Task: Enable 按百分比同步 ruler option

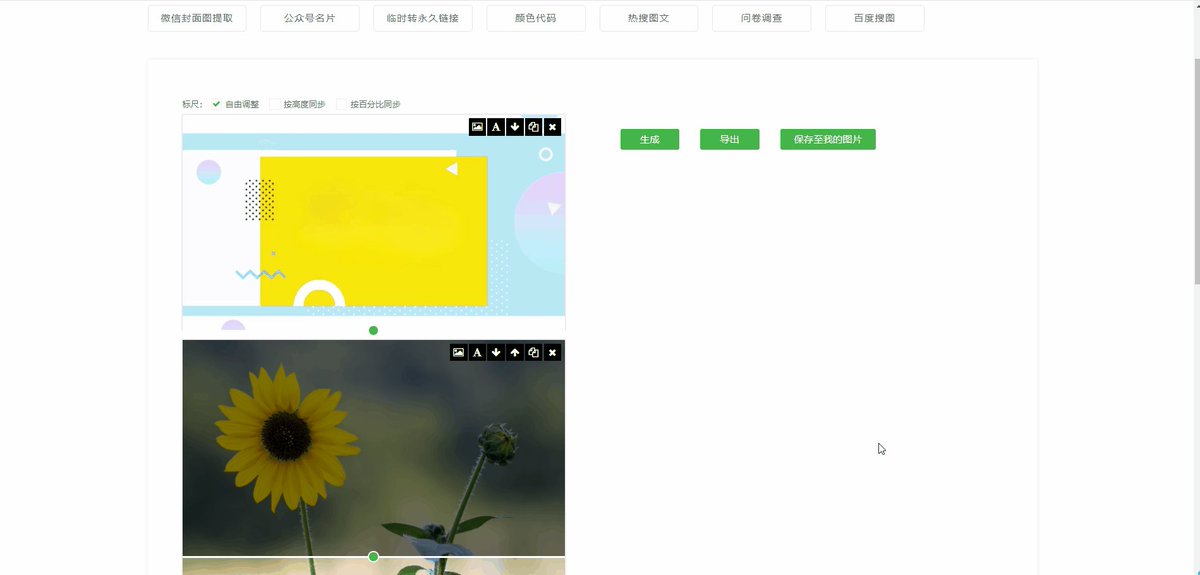Action: pyautogui.click(x=368, y=104)
